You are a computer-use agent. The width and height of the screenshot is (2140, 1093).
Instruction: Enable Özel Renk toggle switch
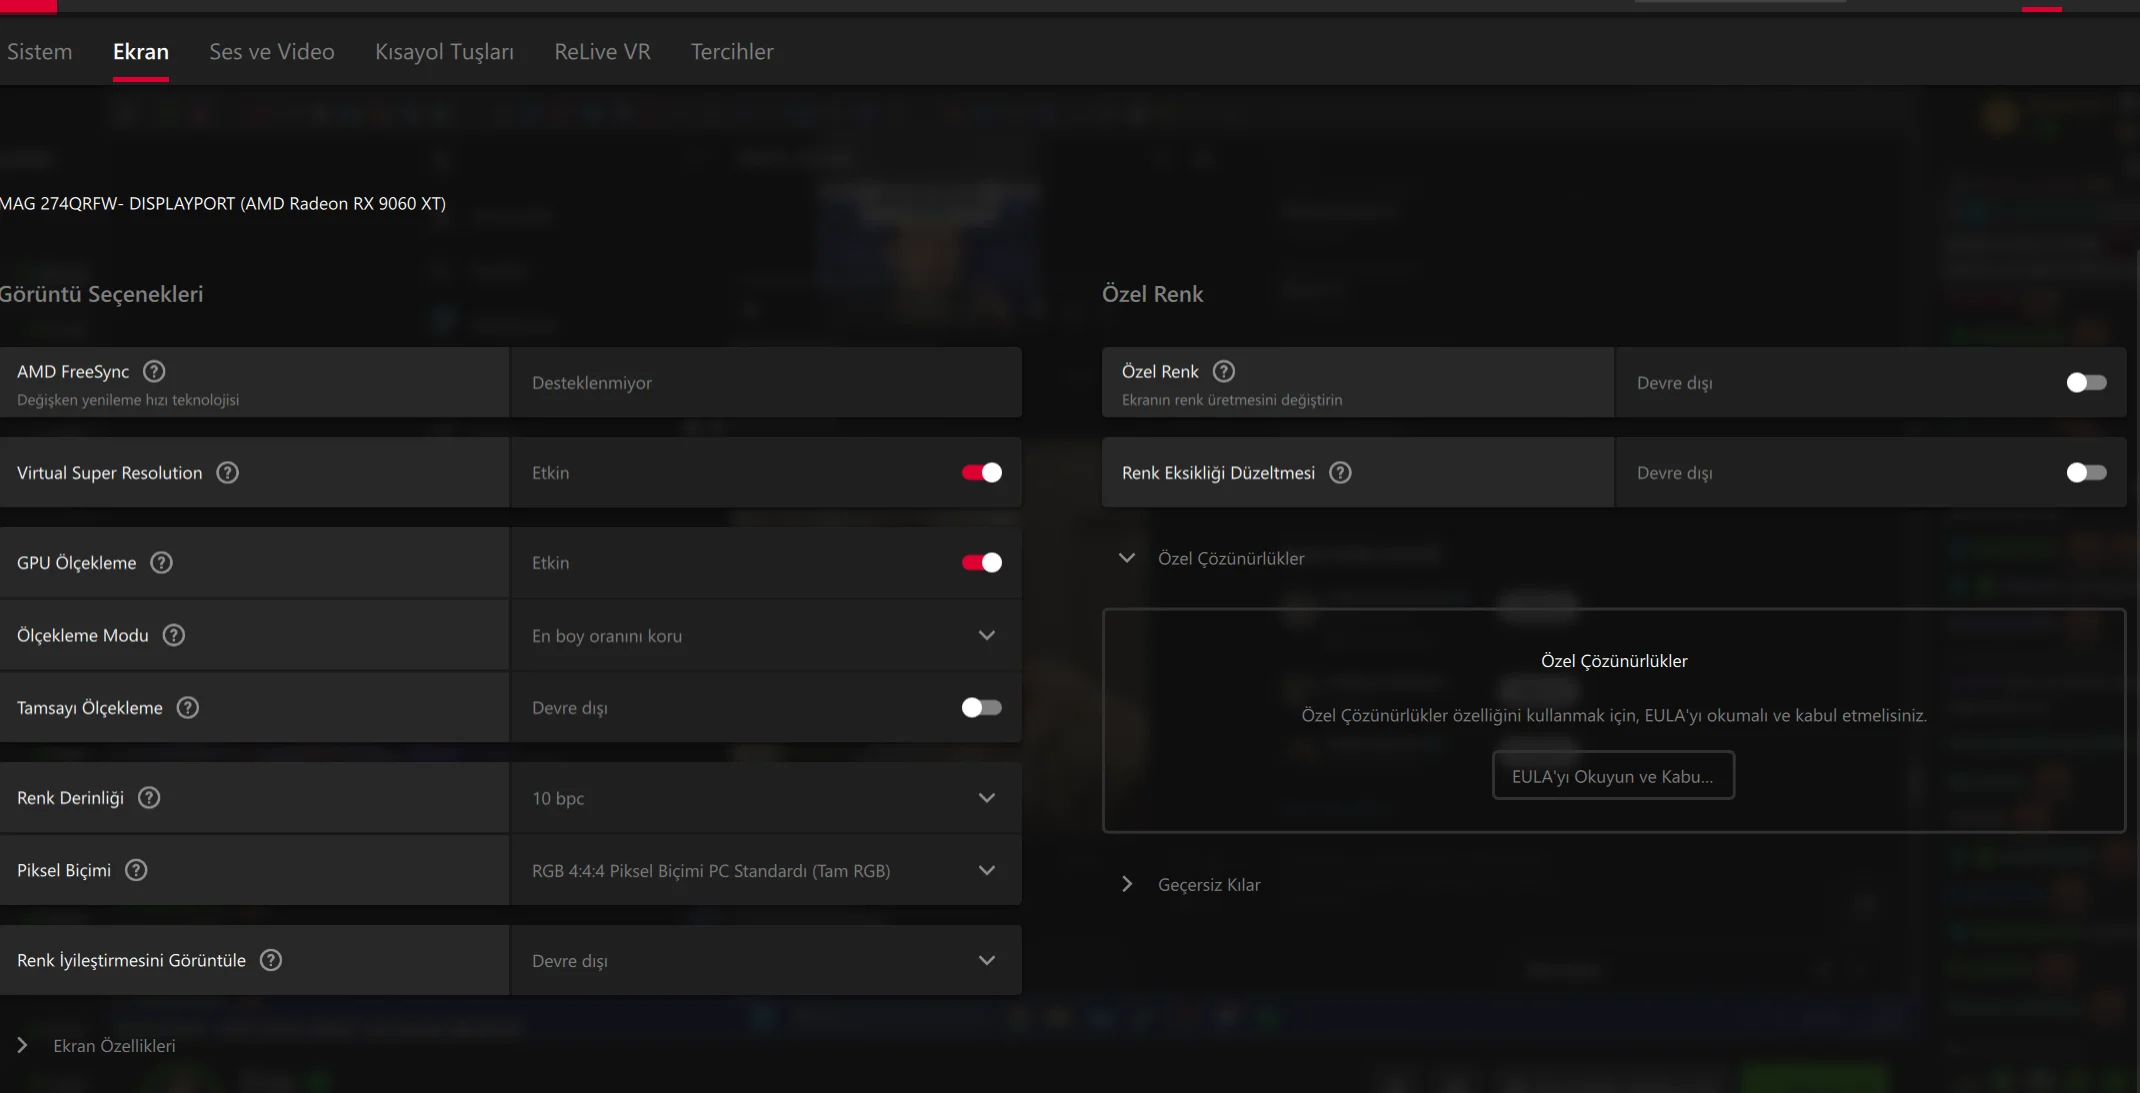click(x=2086, y=382)
